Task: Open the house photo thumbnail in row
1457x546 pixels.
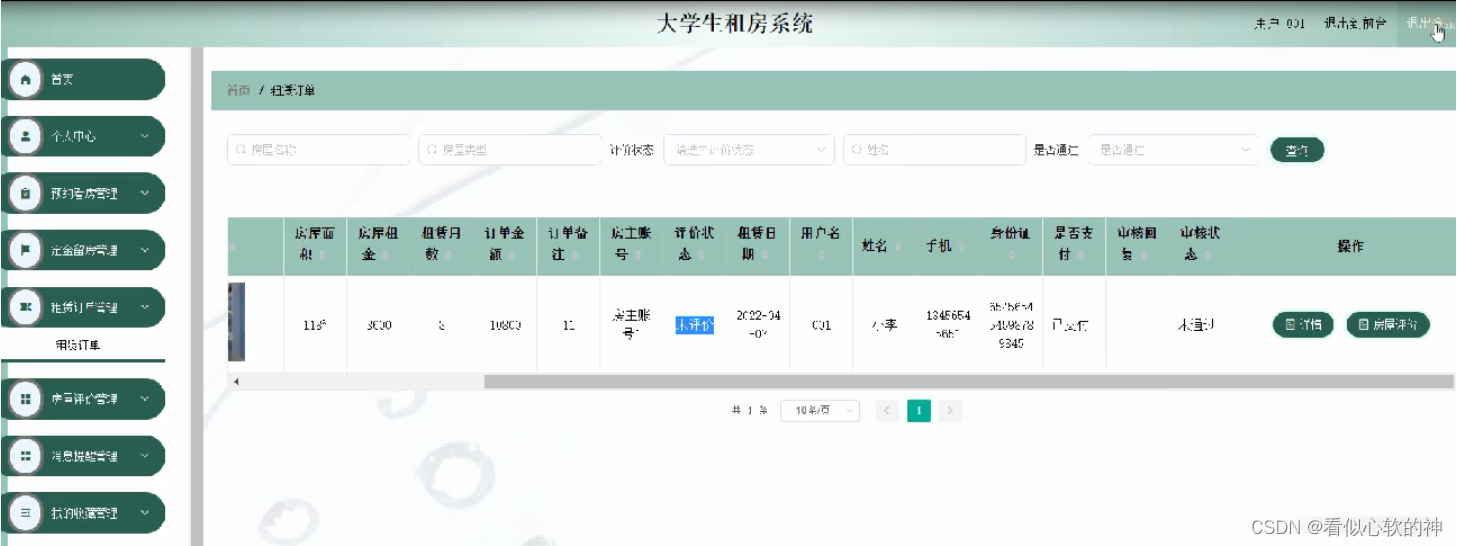Action: coord(236,322)
